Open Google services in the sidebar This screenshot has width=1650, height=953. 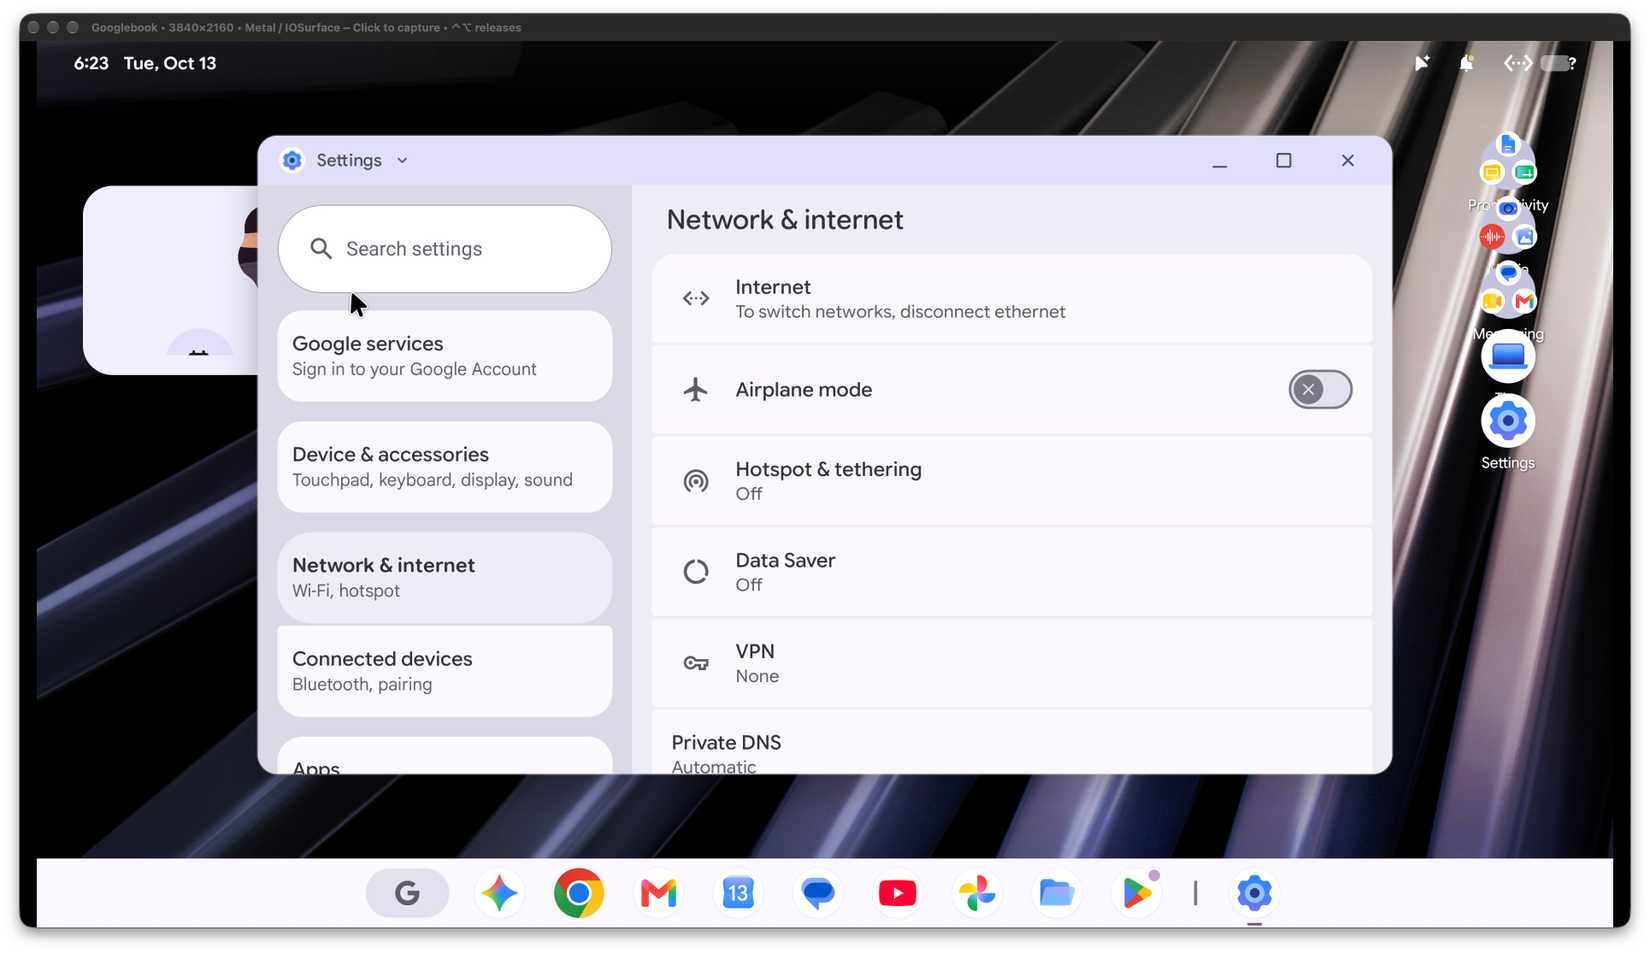(444, 356)
